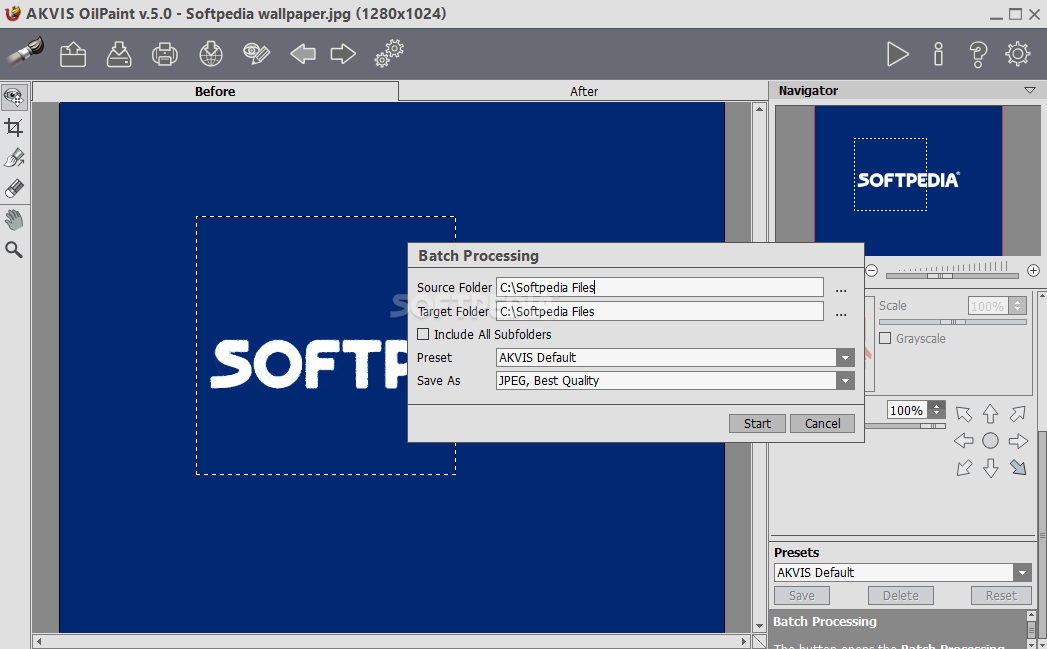Save image using the toolbar icon

point(119,54)
